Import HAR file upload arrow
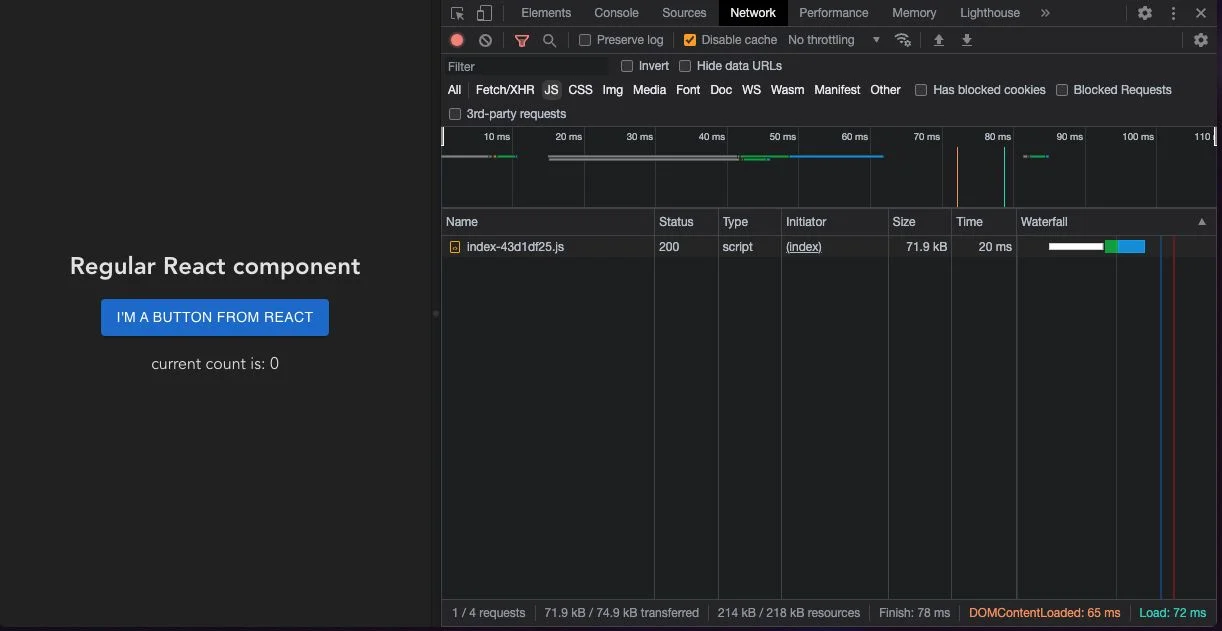 938,40
